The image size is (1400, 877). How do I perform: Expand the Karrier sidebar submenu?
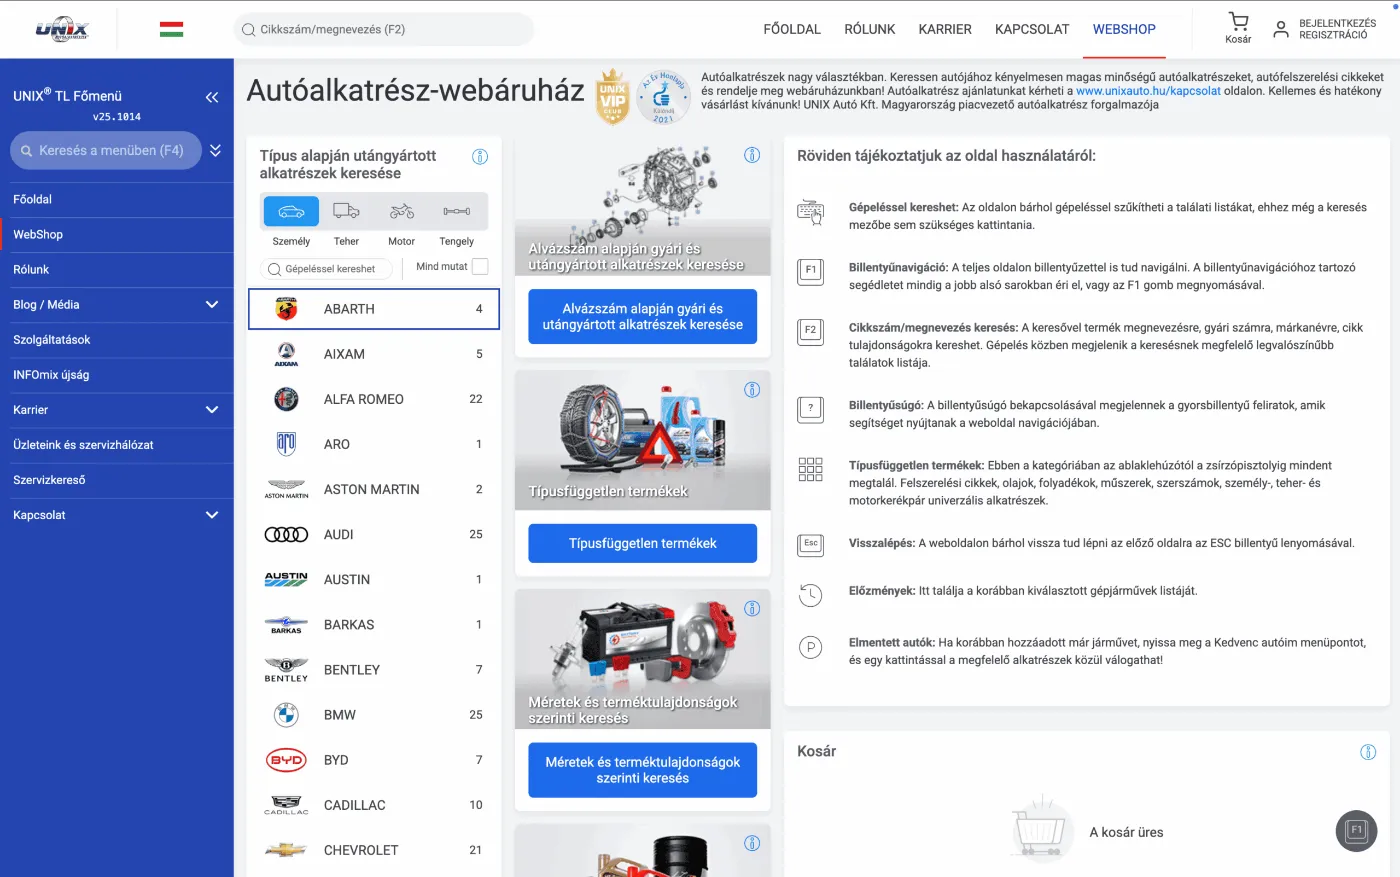pyautogui.click(x=212, y=409)
